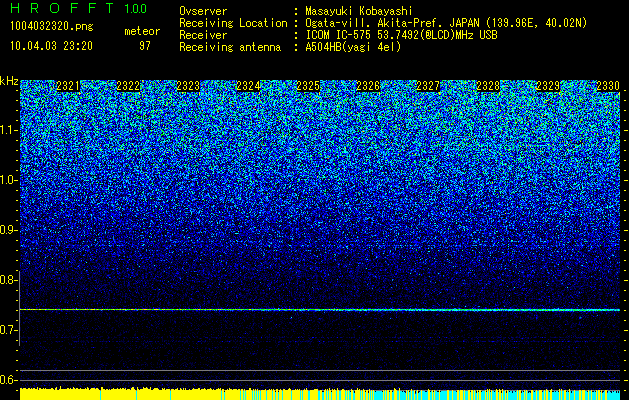Screen dimensions: 629x400
Task: Click the observer name Masayuki Kobayashi
Action: (x=358, y=11)
